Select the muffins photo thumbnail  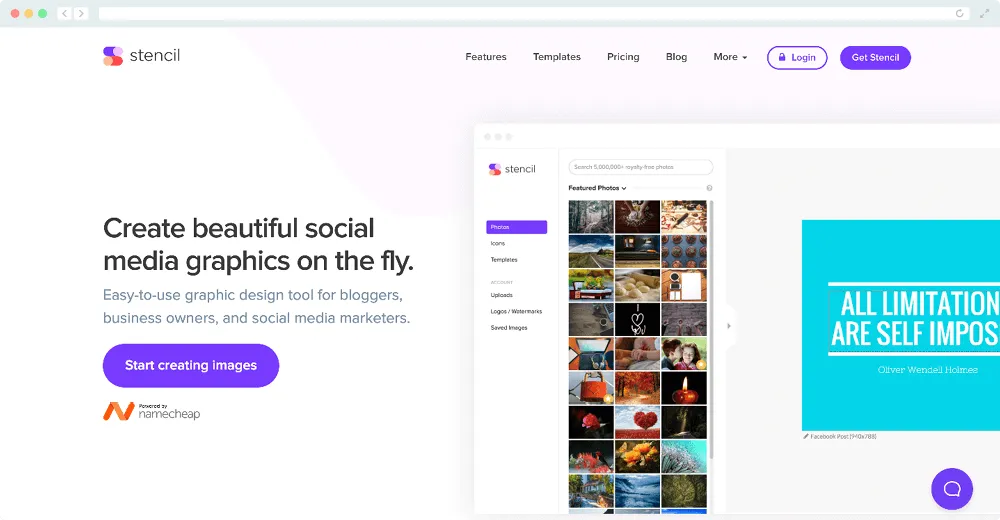[684, 251]
